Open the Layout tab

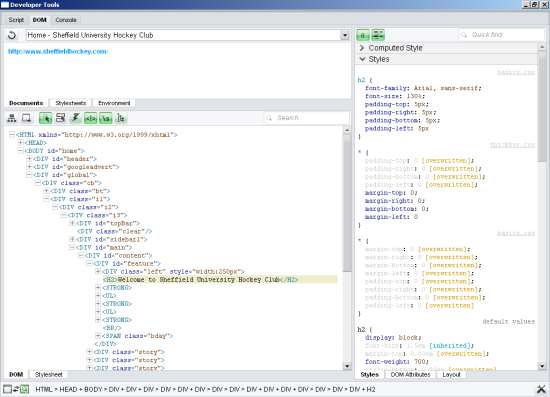[451, 375]
